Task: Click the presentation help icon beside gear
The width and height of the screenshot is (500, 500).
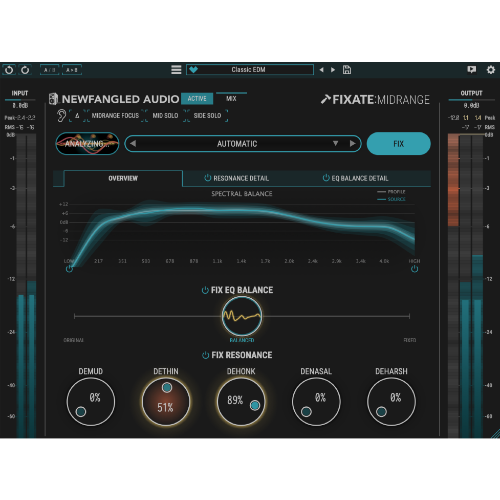Action: [472, 69]
